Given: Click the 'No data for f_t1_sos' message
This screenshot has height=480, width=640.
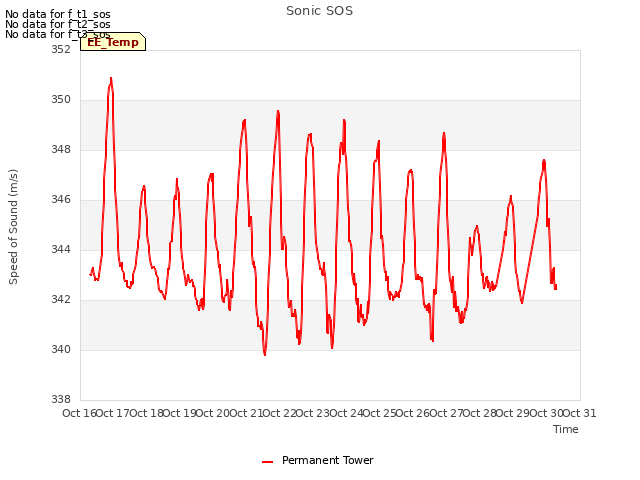Looking at the screenshot, I should [x=58, y=14].
